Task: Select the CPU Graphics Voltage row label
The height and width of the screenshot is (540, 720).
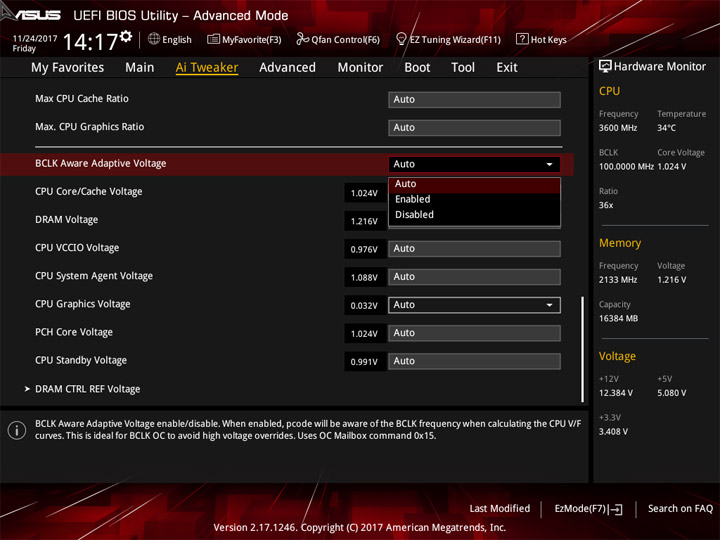Action: coord(83,304)
